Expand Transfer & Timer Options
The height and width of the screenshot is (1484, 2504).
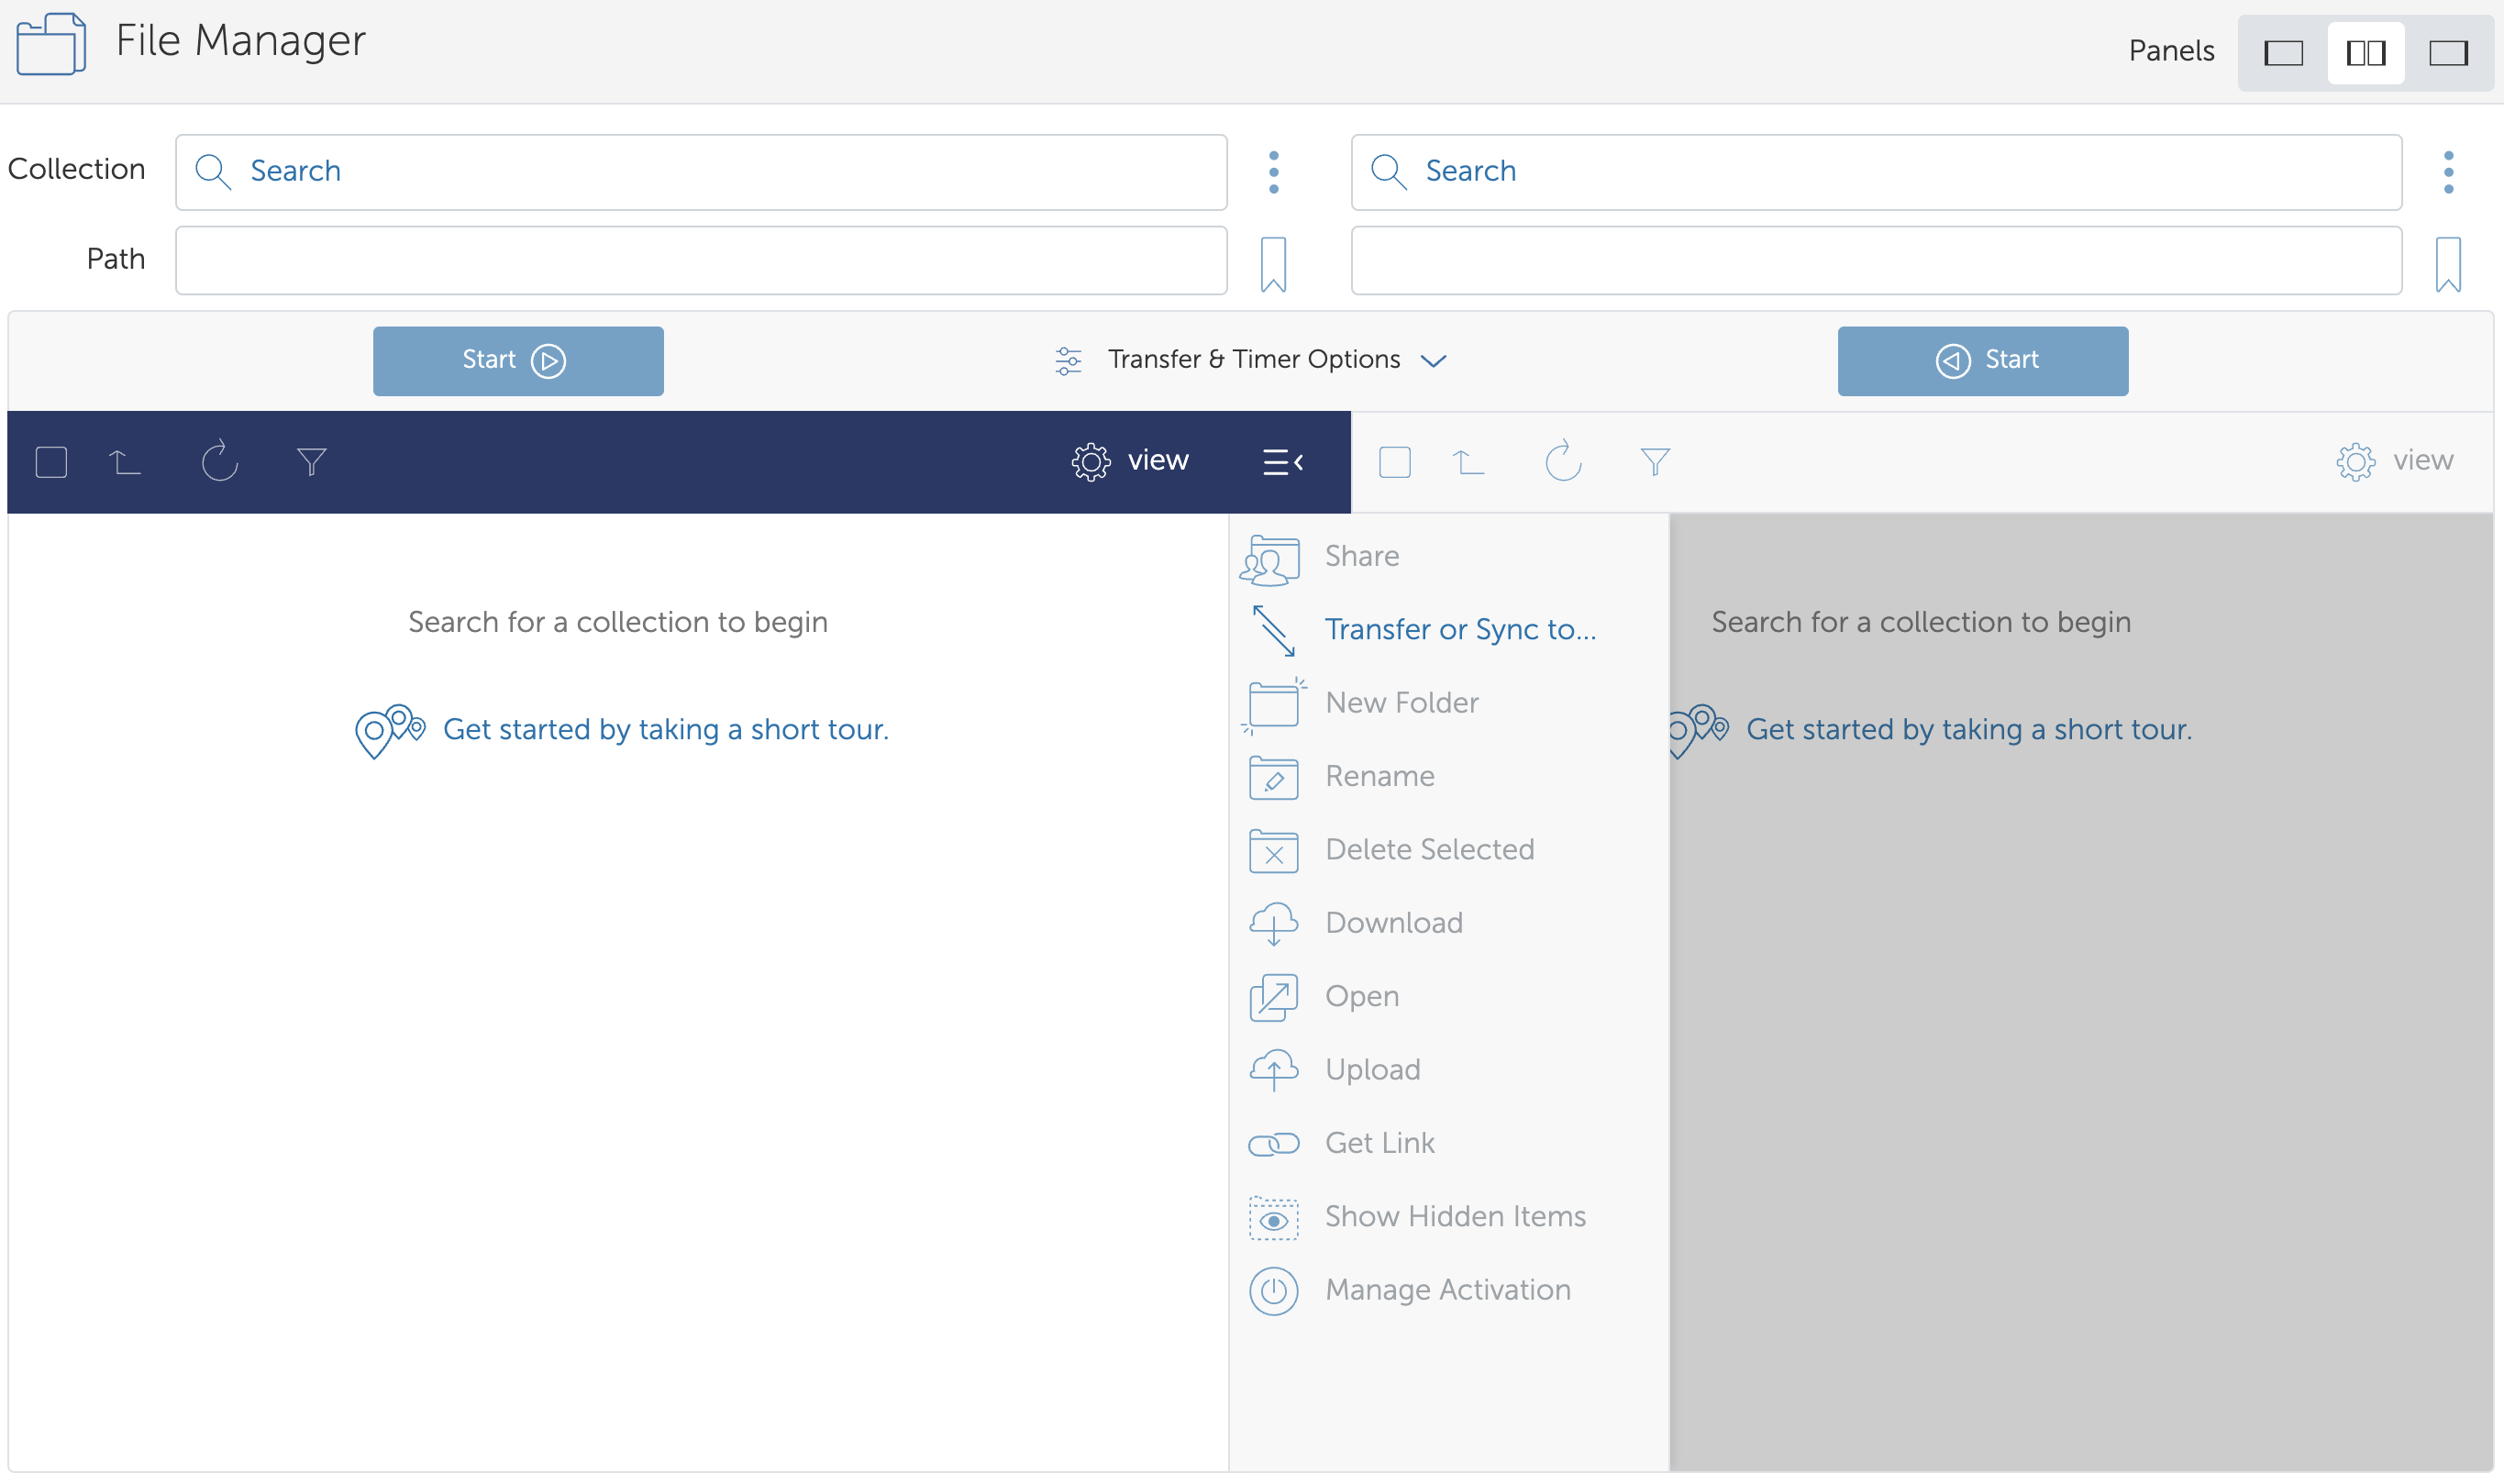pos(1252,360)
